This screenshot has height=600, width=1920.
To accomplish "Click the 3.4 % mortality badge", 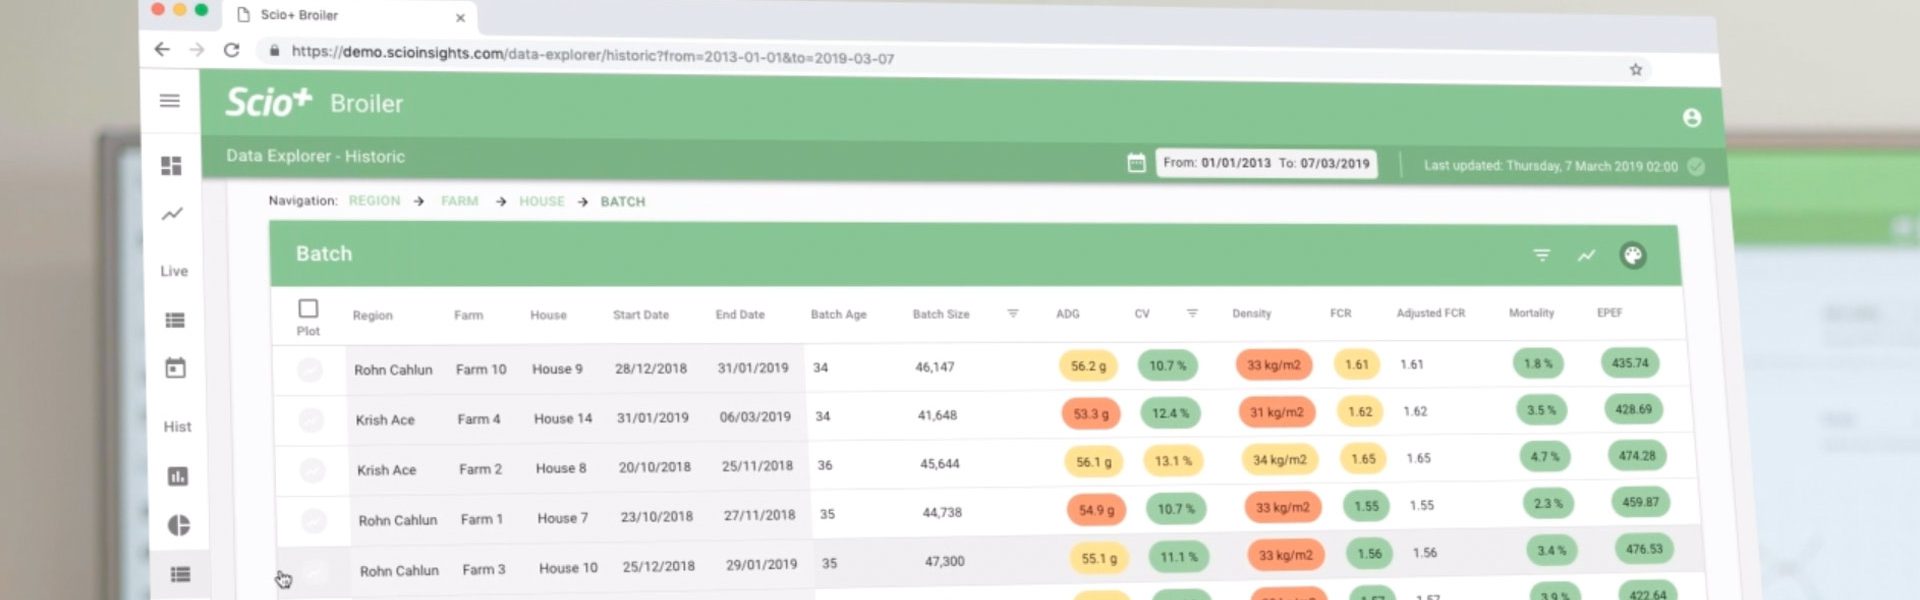I will coord(1552,551).
